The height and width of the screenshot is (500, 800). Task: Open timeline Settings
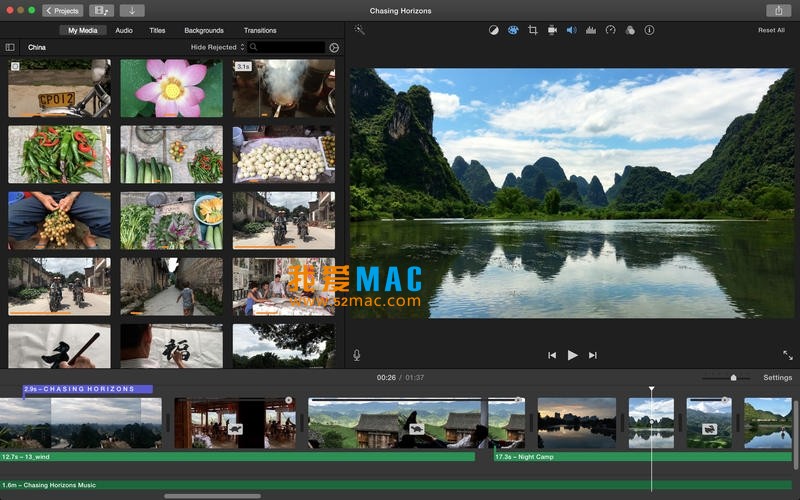(x=778, y=378)
